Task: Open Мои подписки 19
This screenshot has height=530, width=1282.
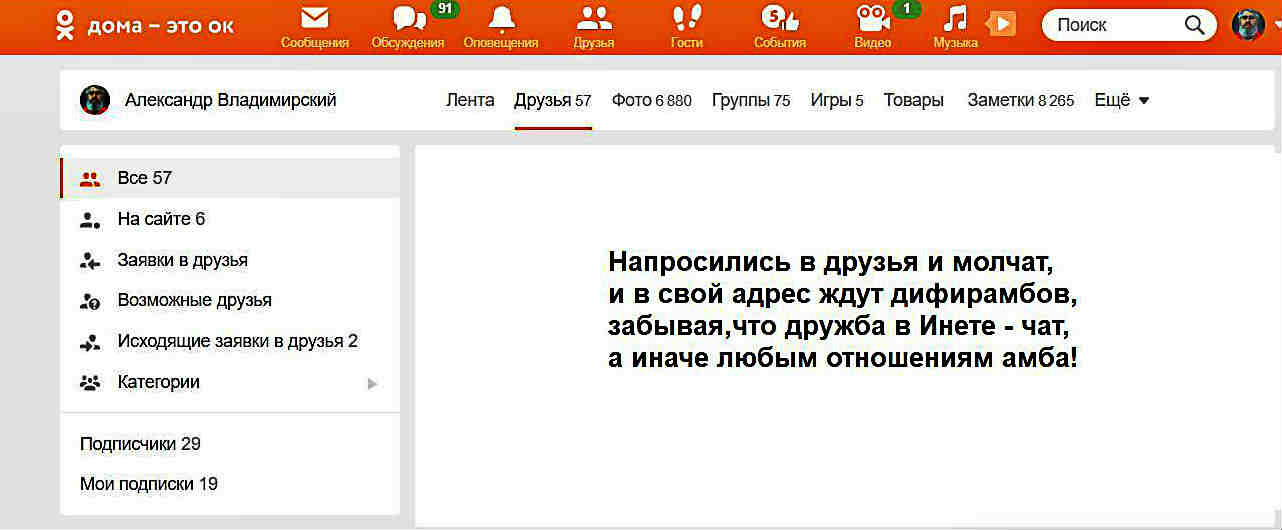Action: tap(149, 484)
